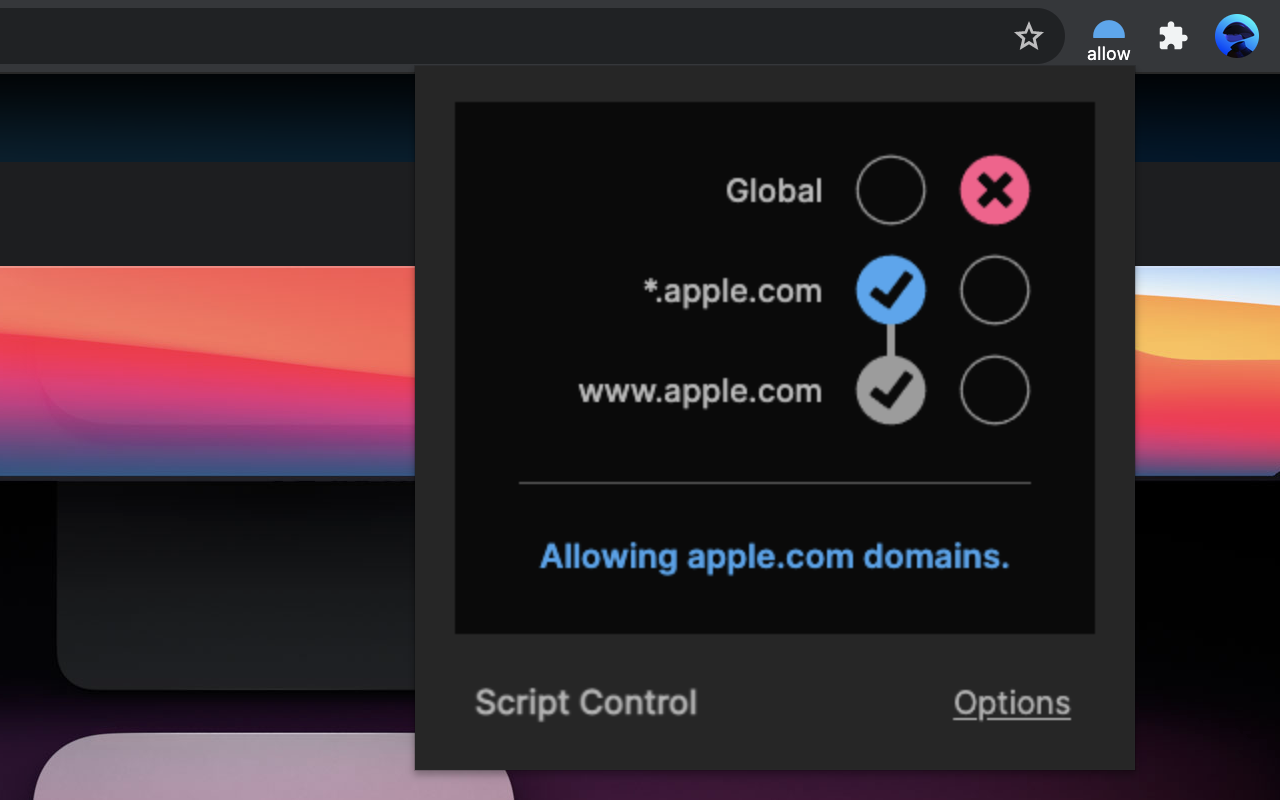Image resolution: width=1280 pixels, height=800 pixels.
Task: Click the 'Allowing apple.com domains' status text
Action: tap(773, 556)
